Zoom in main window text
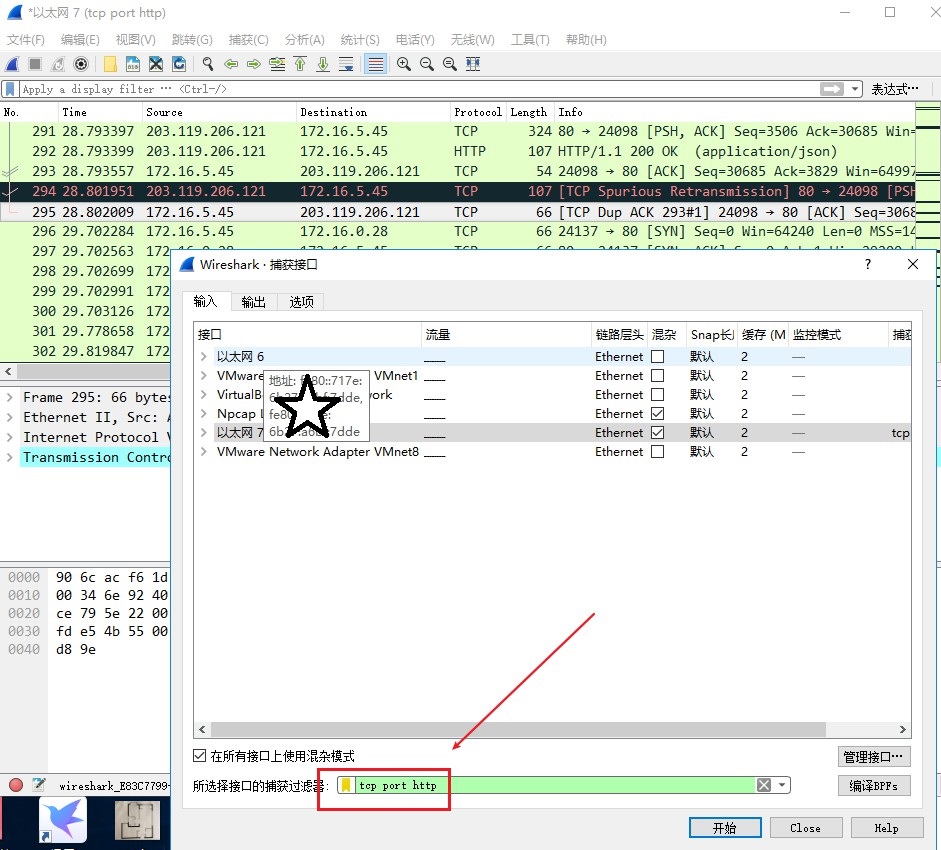Screen dimensions: 941x850 (404, 64)
